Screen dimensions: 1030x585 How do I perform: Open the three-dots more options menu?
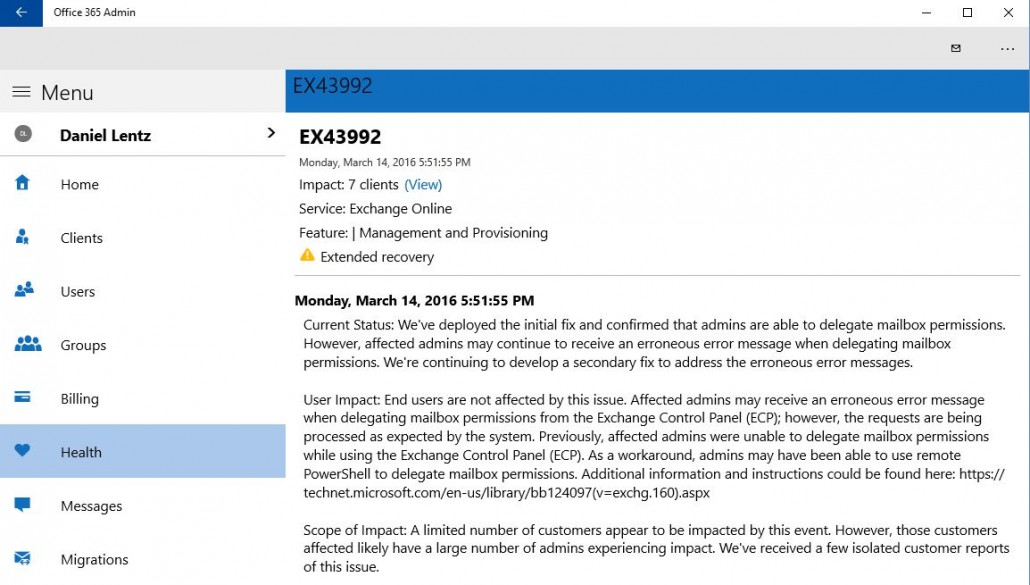[x=1007, y=48]
